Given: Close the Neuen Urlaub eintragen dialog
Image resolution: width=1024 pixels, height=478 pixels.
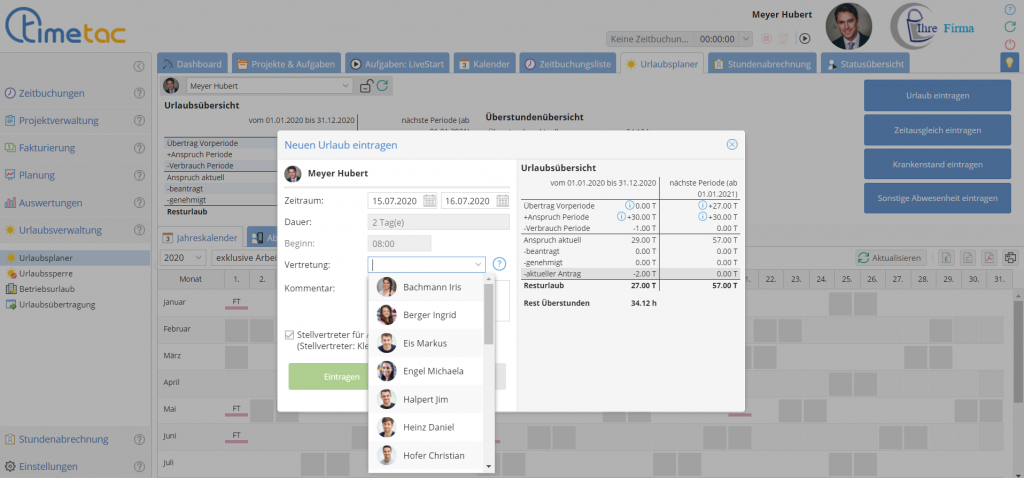Looking at the screenshot, I should coord(732,145).
